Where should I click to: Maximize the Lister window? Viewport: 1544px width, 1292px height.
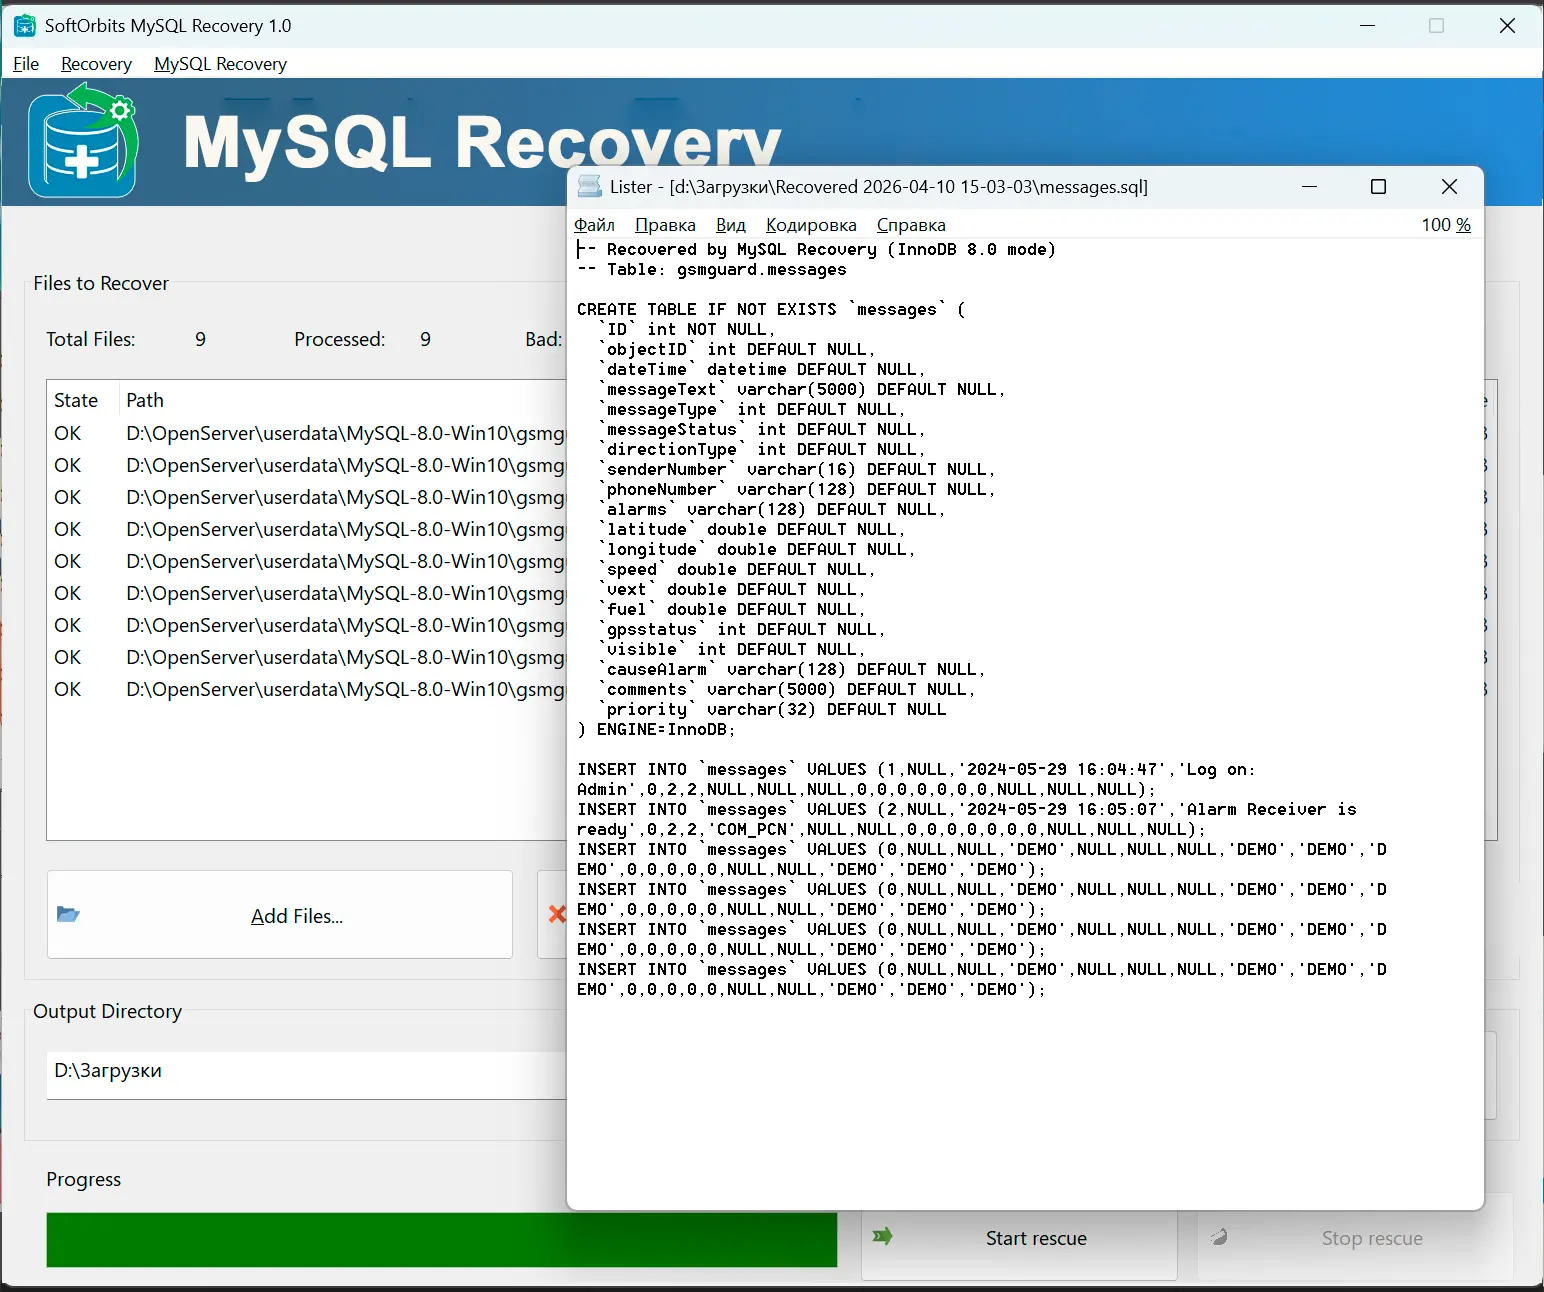1378,187
